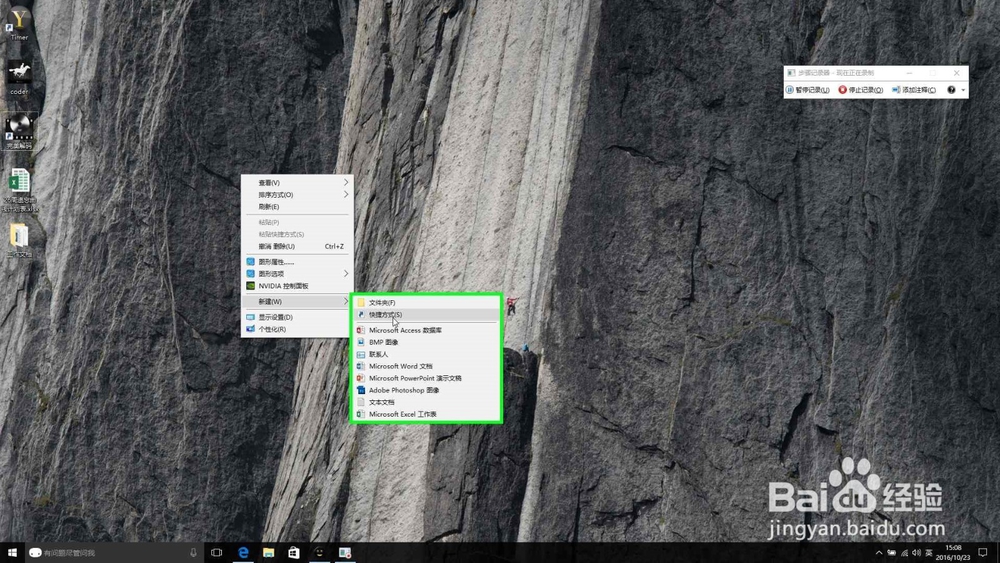Viewport: 1000px width, 563px height.
Task: Open the Action Center notifications icon
Action: coord(983,553)
